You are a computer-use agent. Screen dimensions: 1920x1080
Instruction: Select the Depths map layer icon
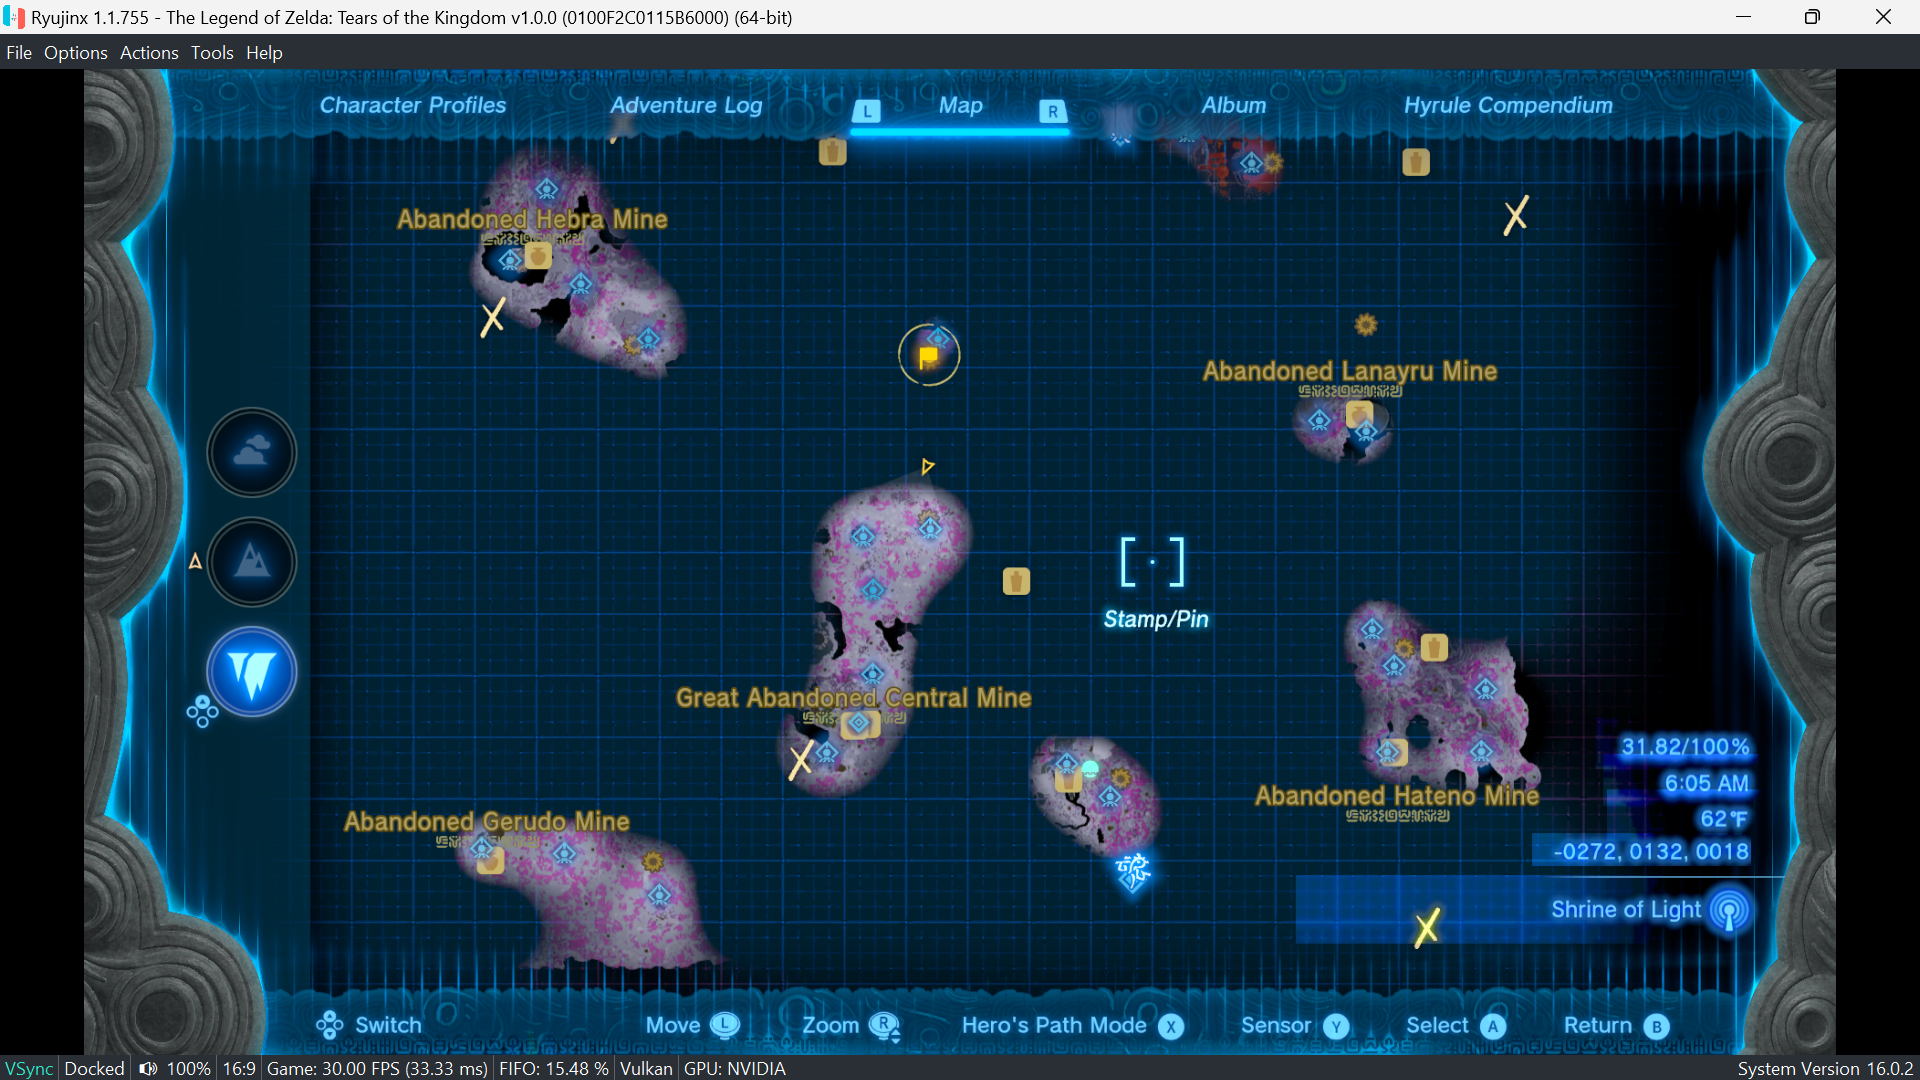click(x=252, y=672)
